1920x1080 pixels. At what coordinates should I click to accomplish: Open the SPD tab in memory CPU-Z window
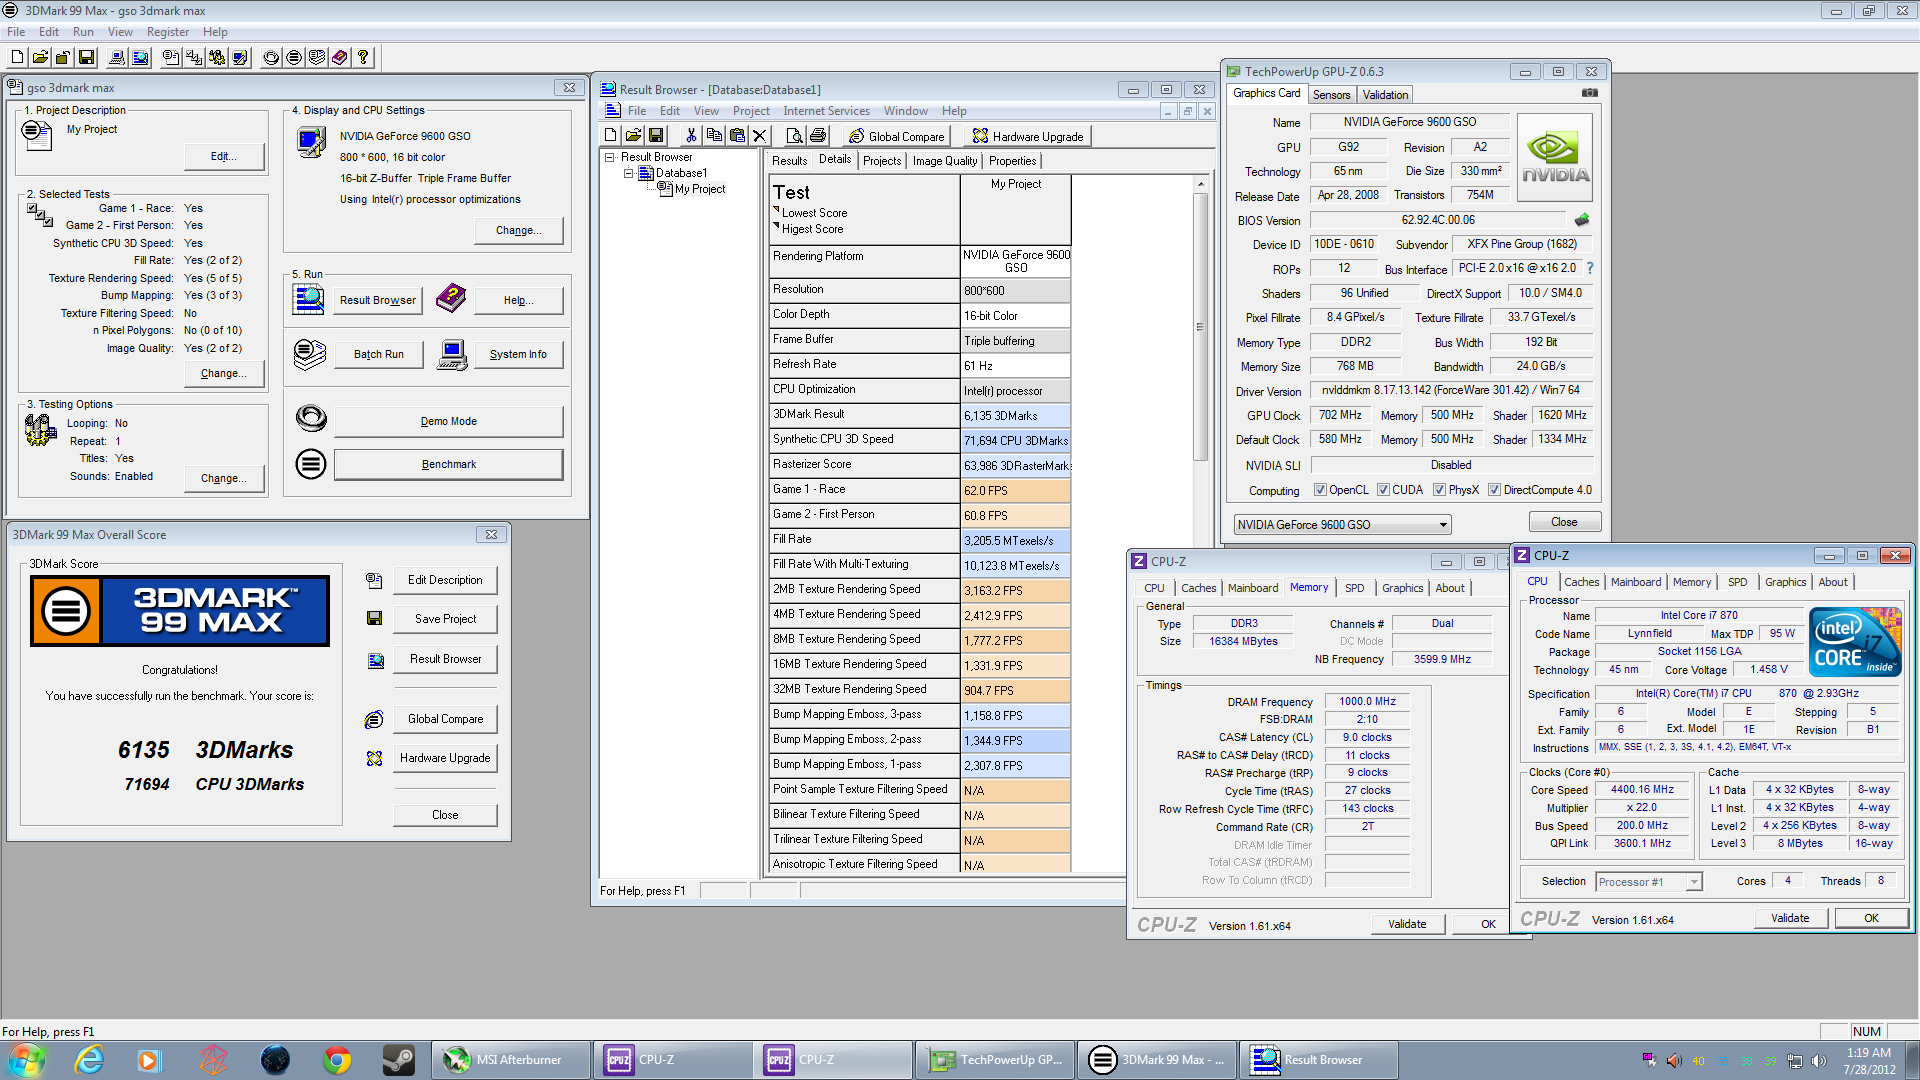[1354, 588]
